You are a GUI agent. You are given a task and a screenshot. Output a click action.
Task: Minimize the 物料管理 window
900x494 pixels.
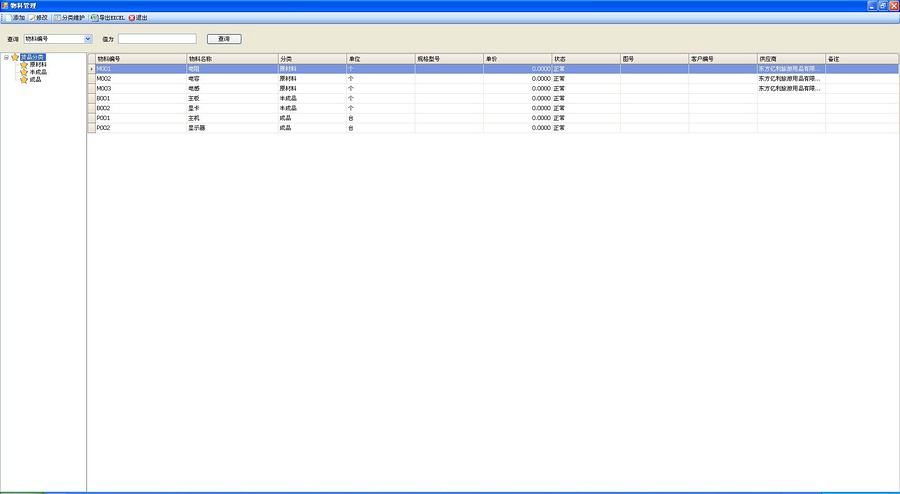tap(872, 6)
